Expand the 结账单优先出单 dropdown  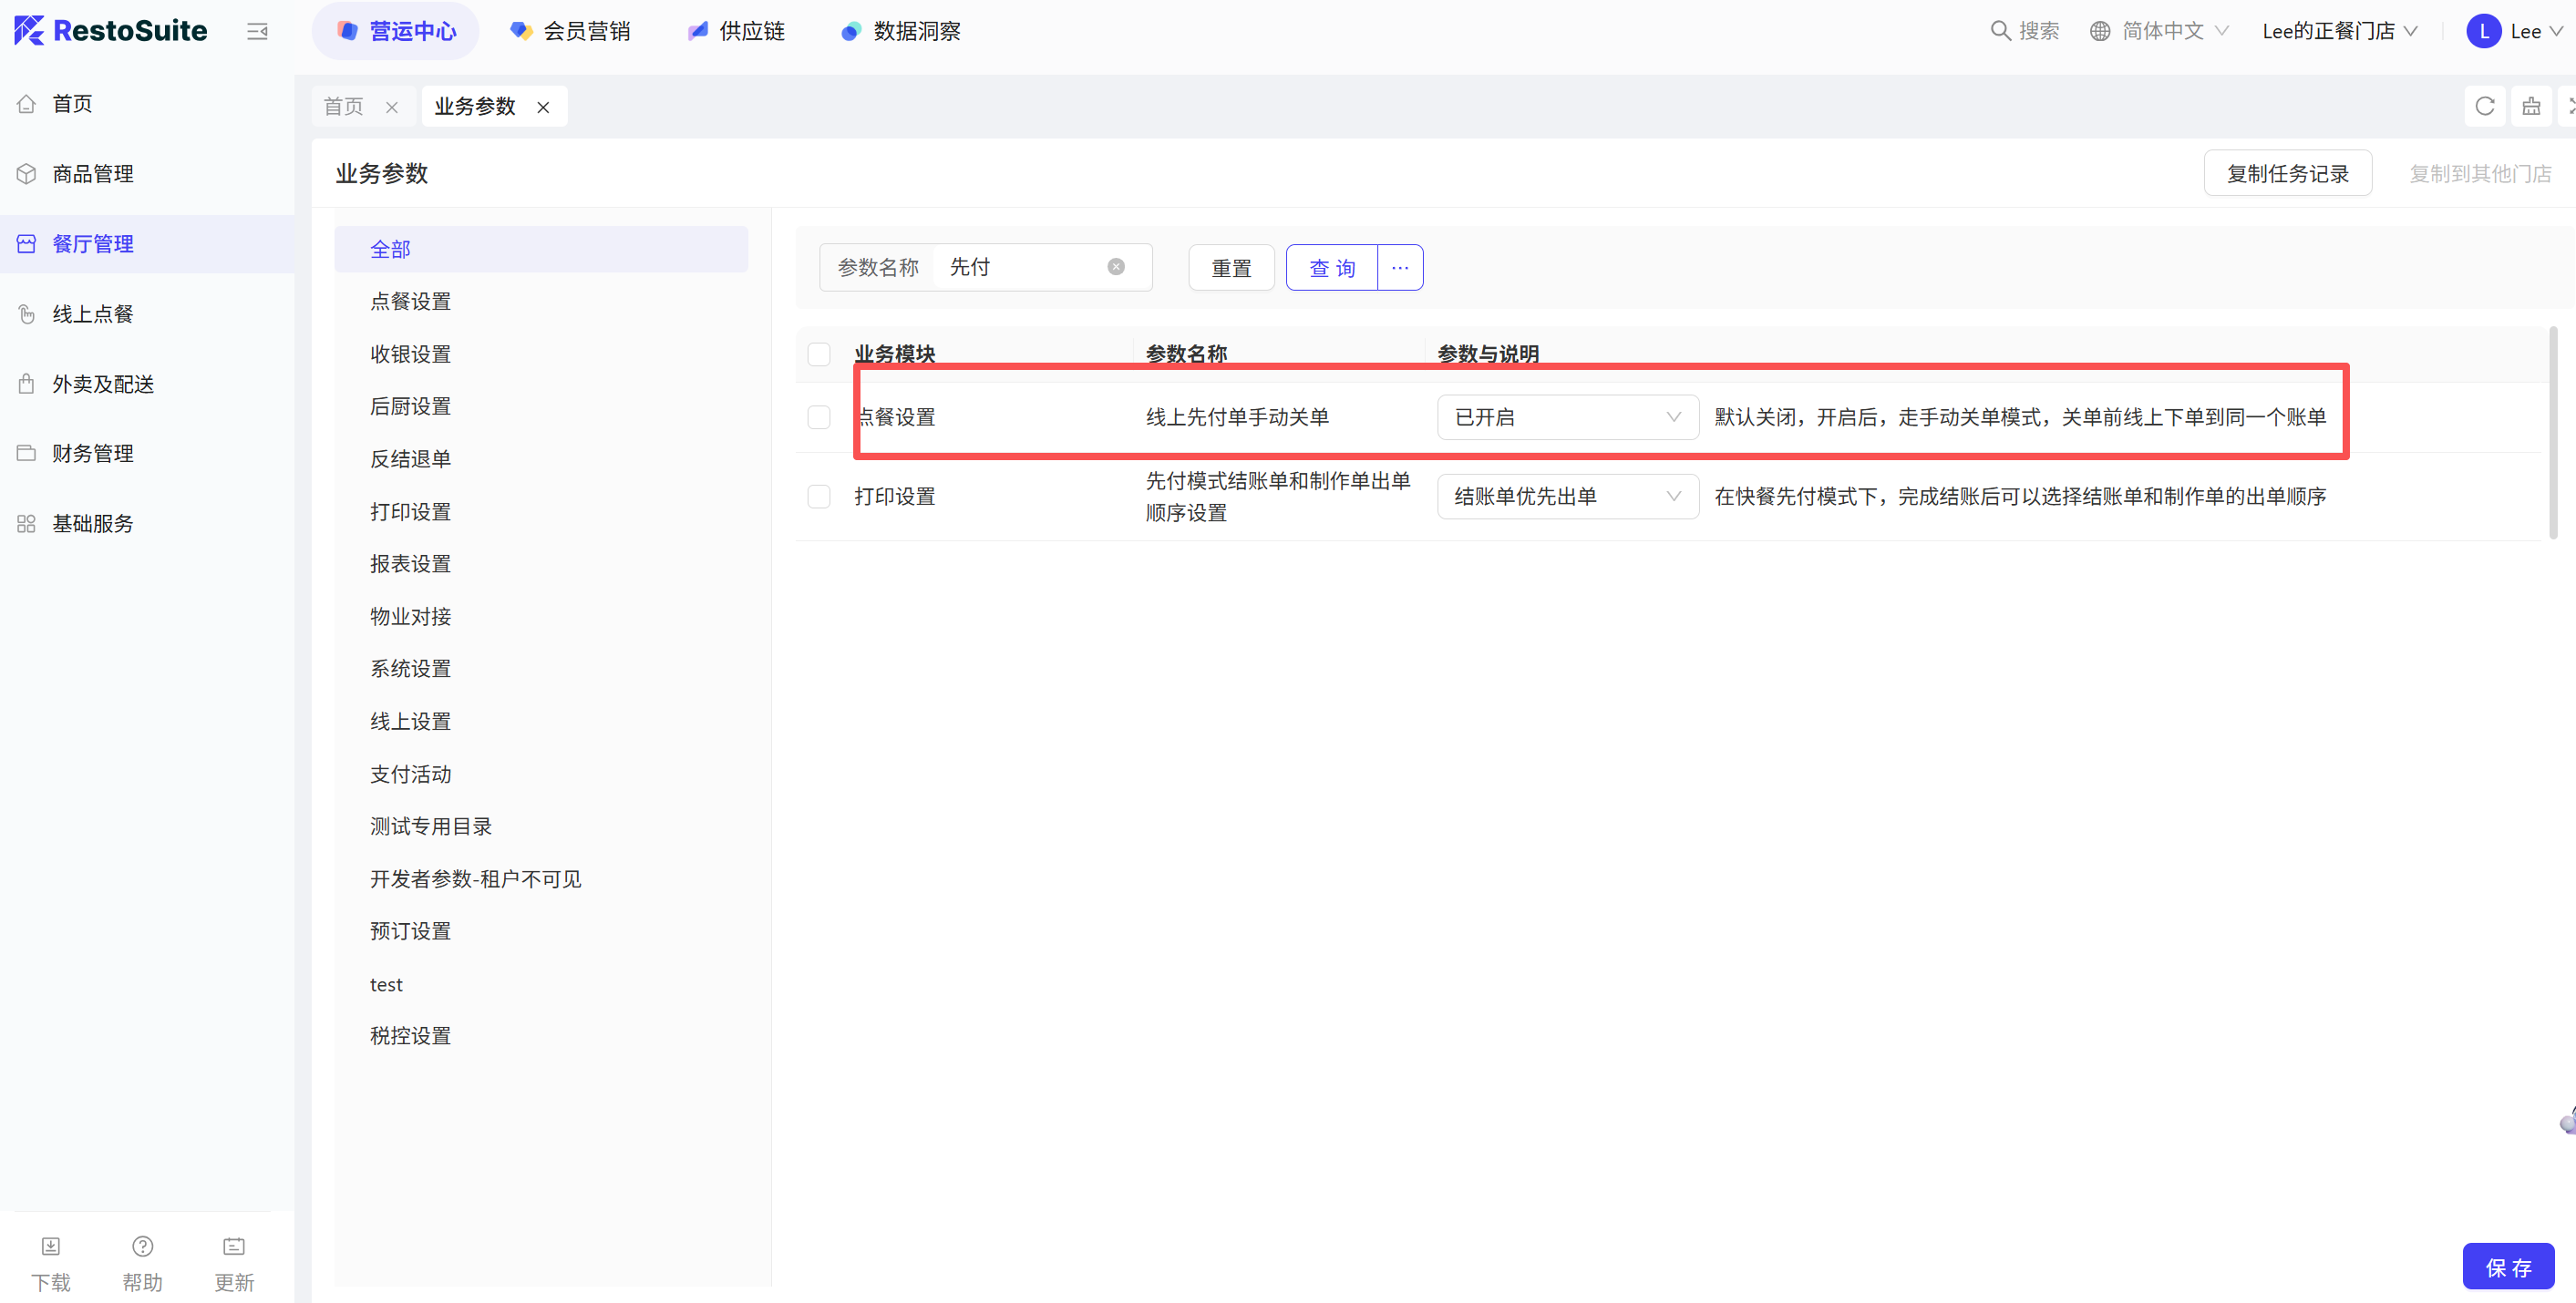pyautogui.click(x=1567, y=496)
